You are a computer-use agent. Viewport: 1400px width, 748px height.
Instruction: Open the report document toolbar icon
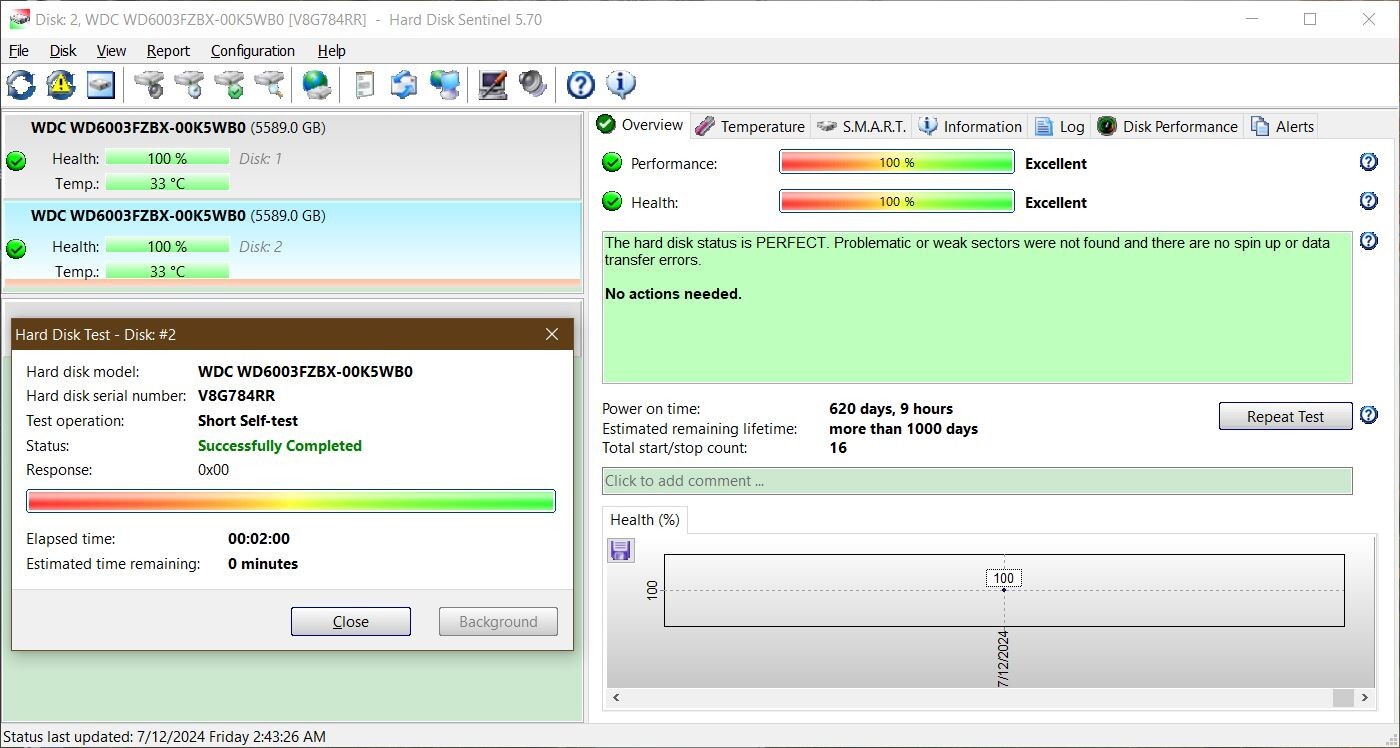364,84
